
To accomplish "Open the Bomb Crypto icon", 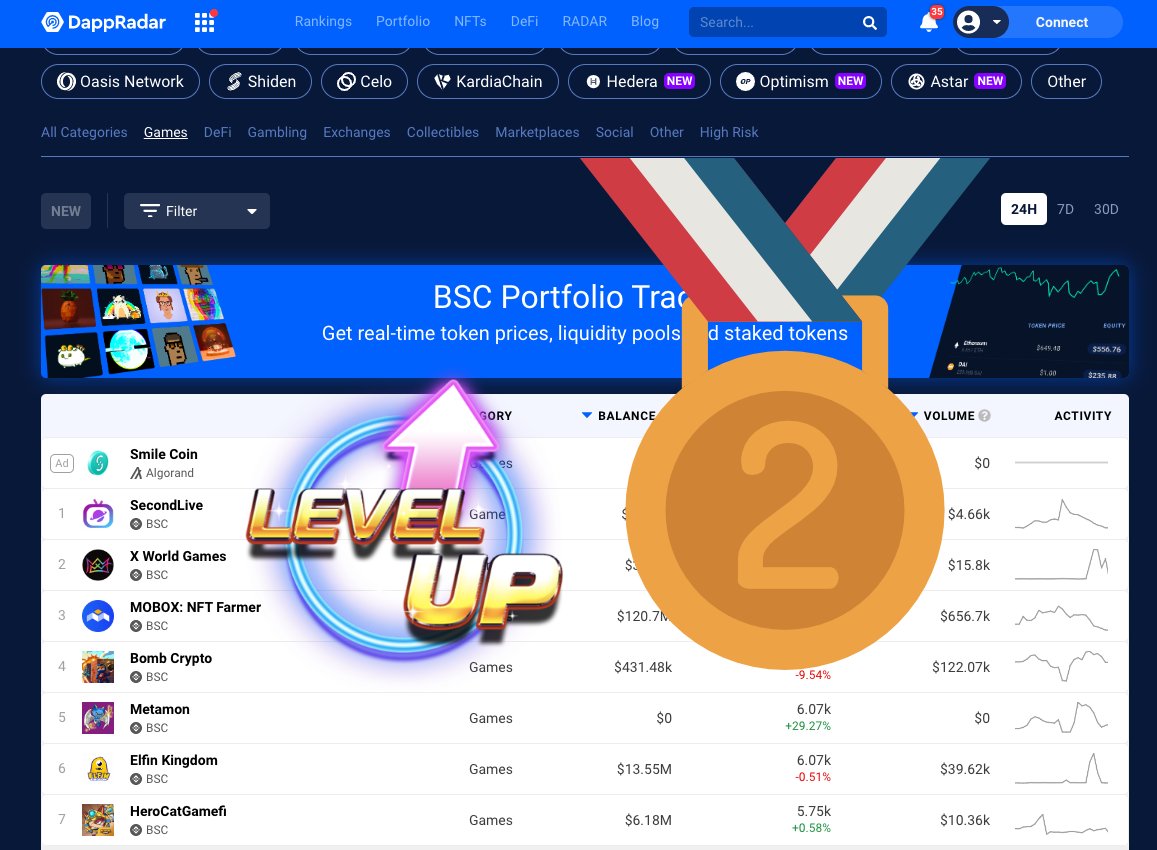I will pos(98,666).
